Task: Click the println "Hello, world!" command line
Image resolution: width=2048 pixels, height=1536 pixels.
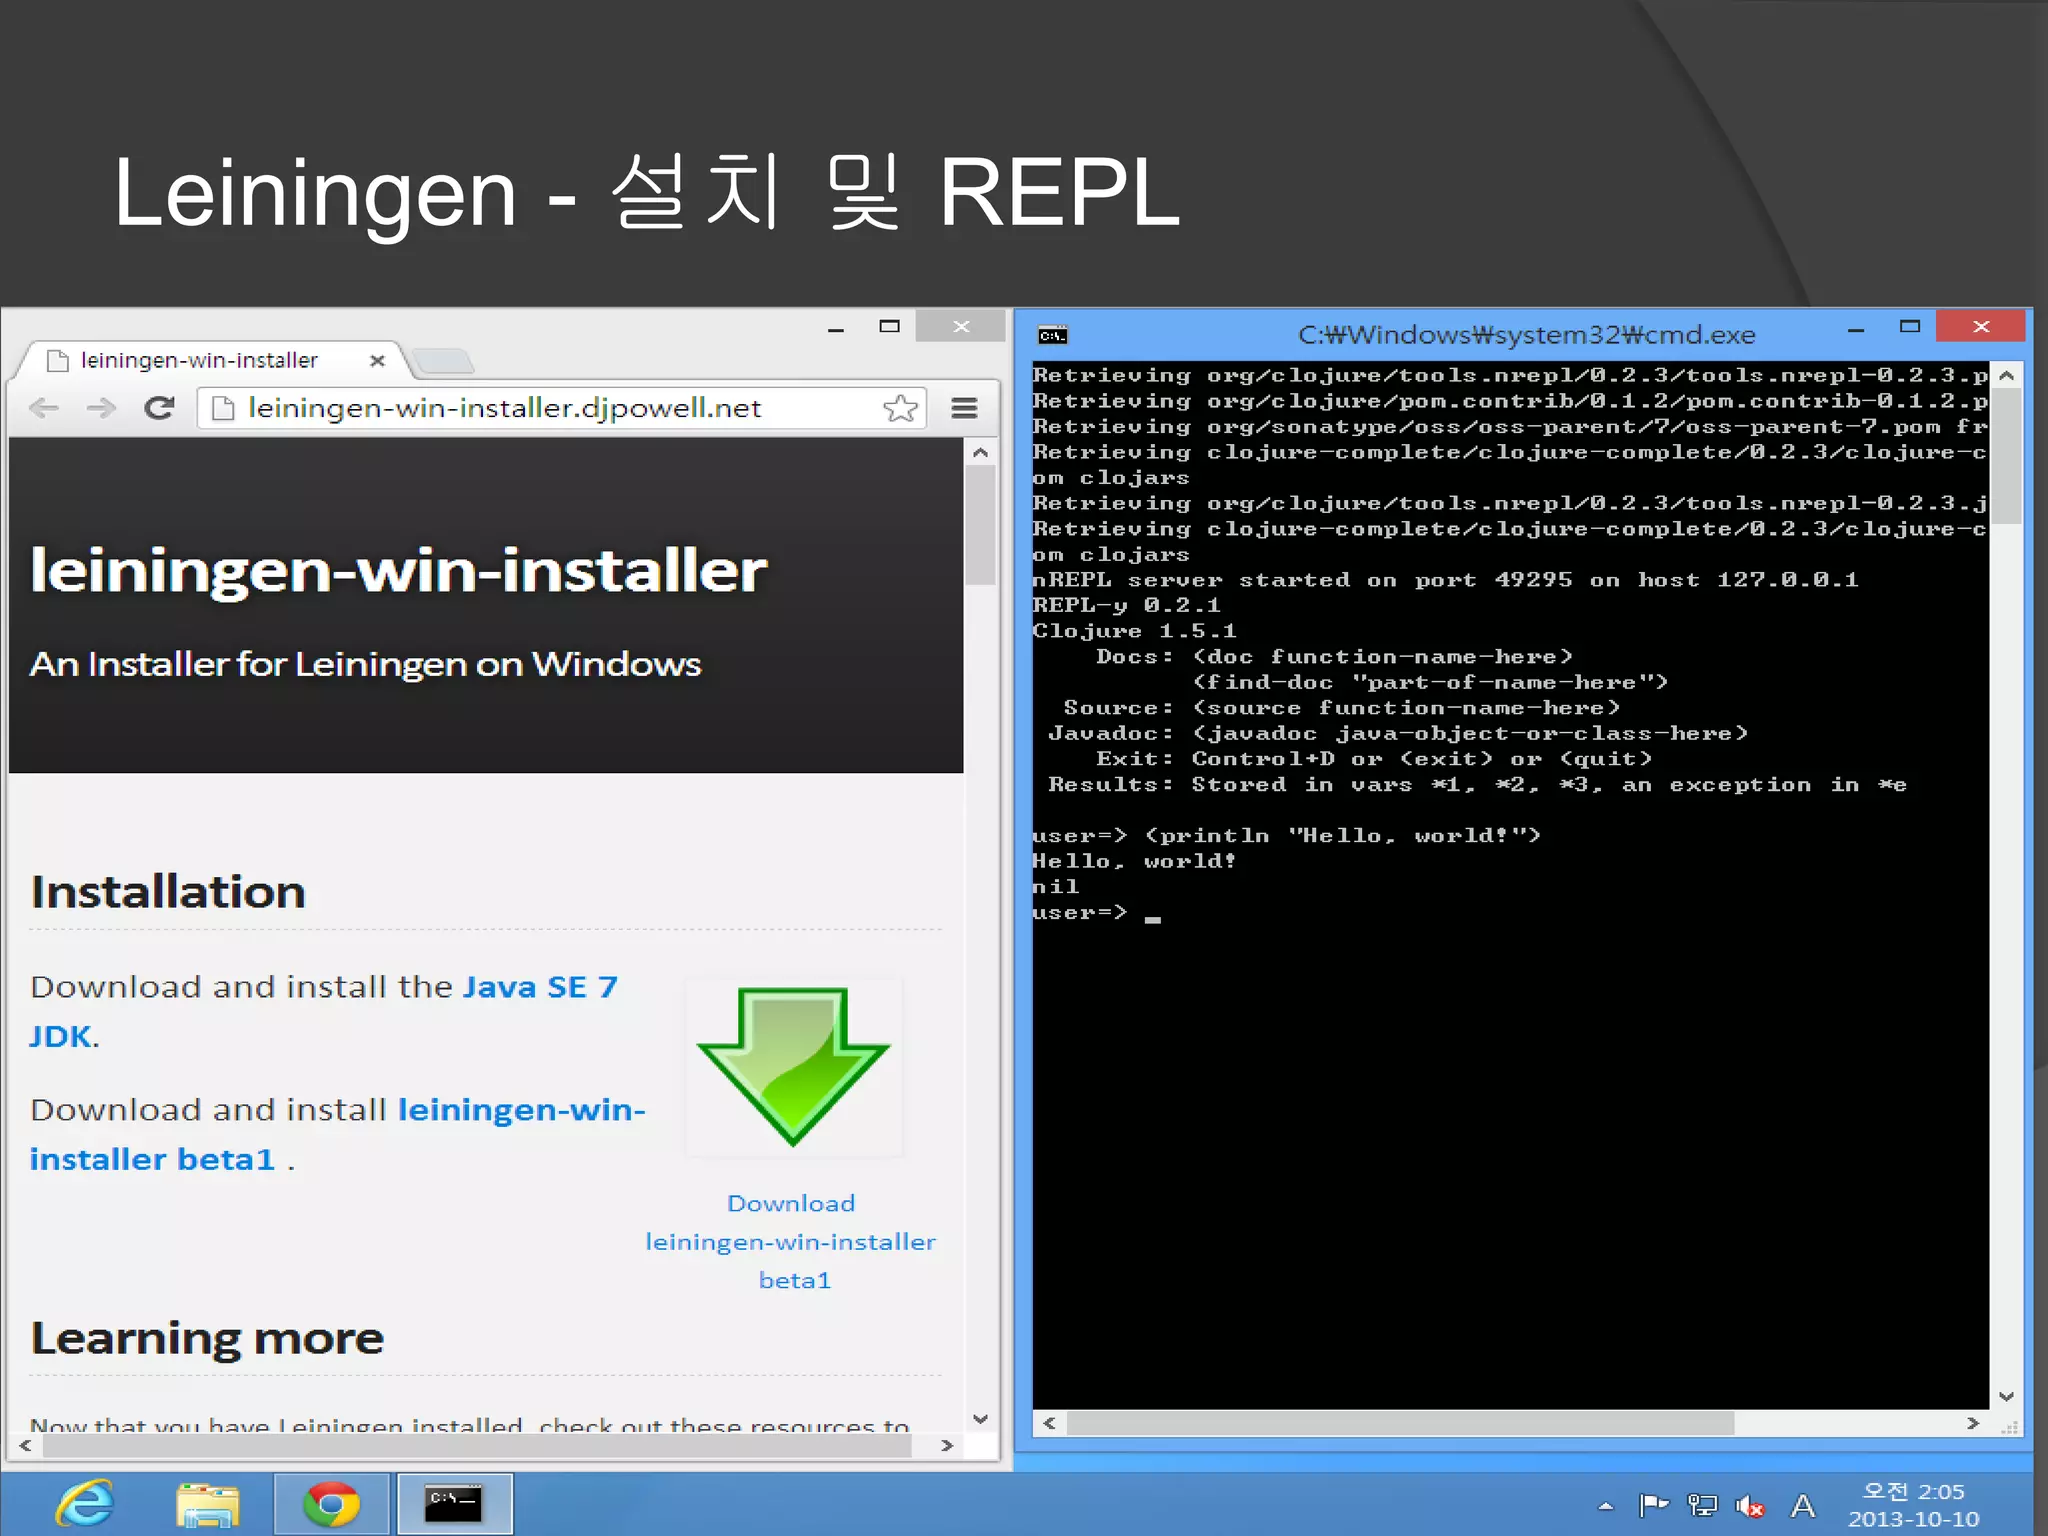Action: tap(1286, 835)
